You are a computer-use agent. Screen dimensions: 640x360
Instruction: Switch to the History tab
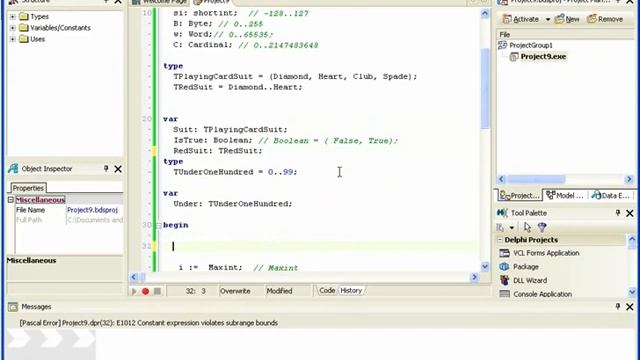351,291
